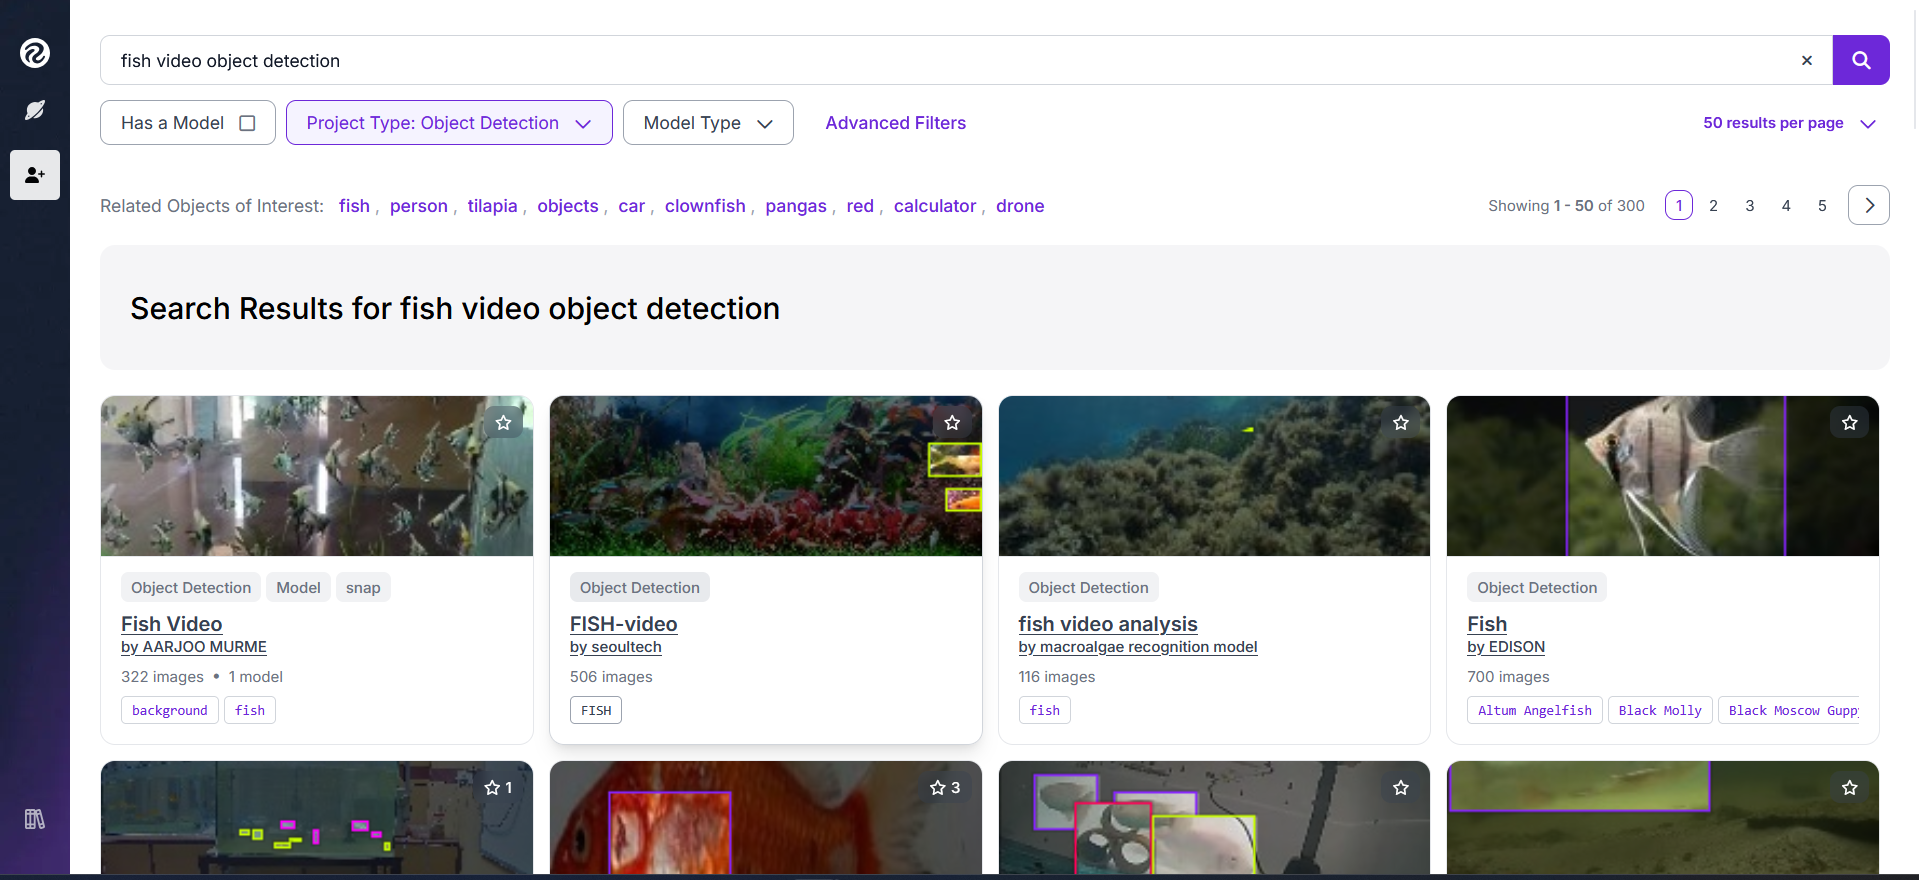
Task: Open the goldfish closeup thumbnail
Action: point(766,818)
